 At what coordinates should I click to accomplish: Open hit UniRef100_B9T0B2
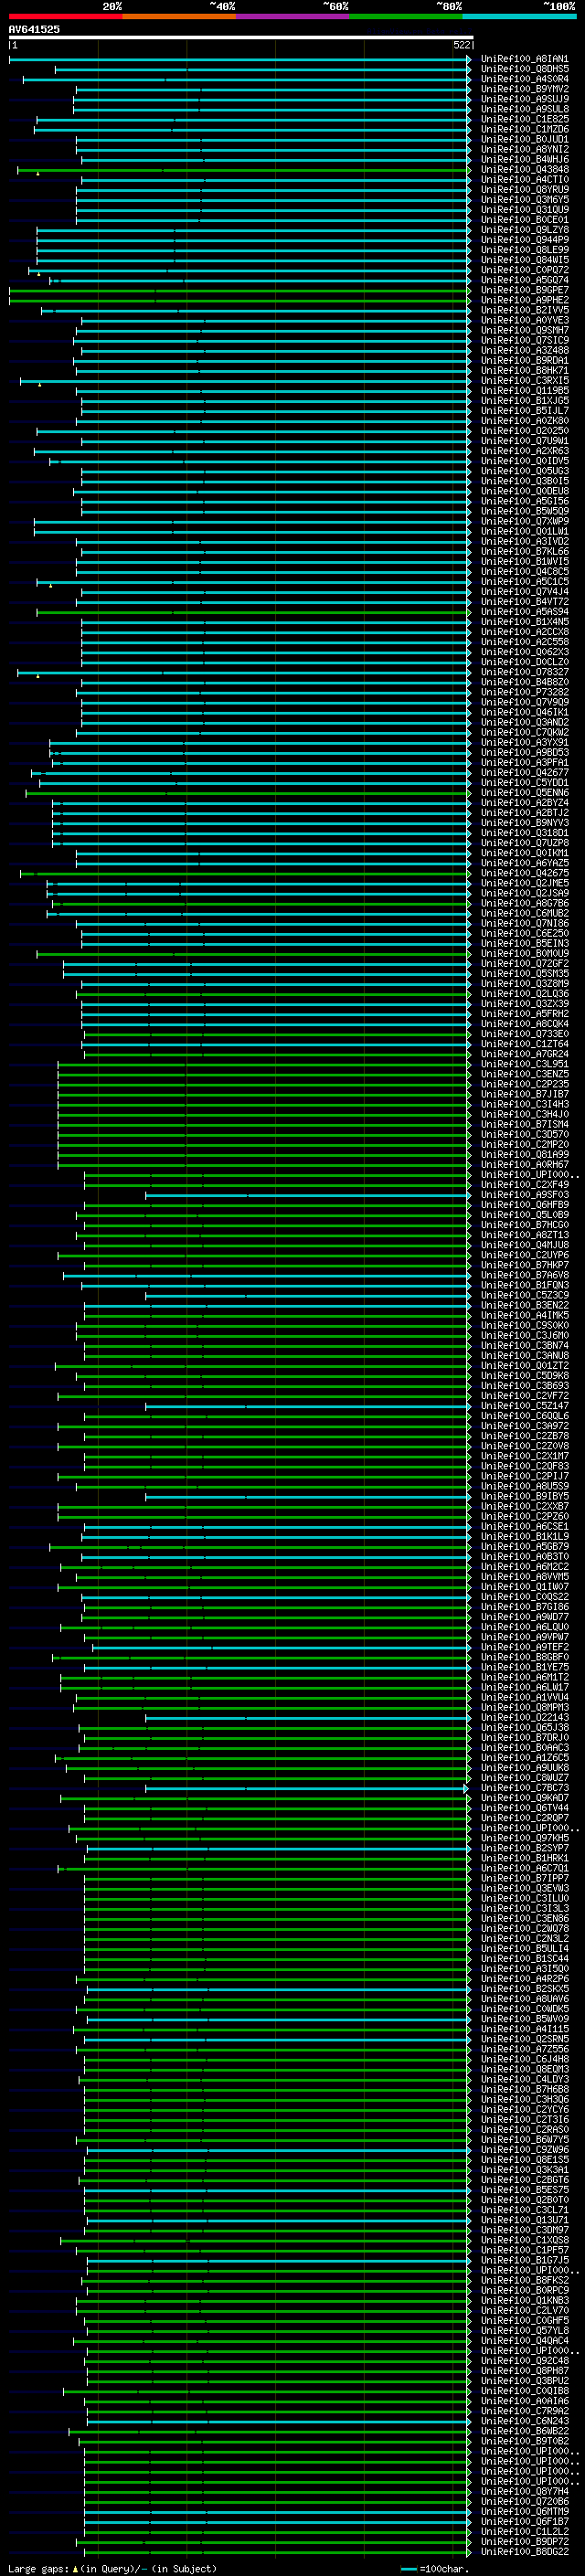[x=524, y=2441]
